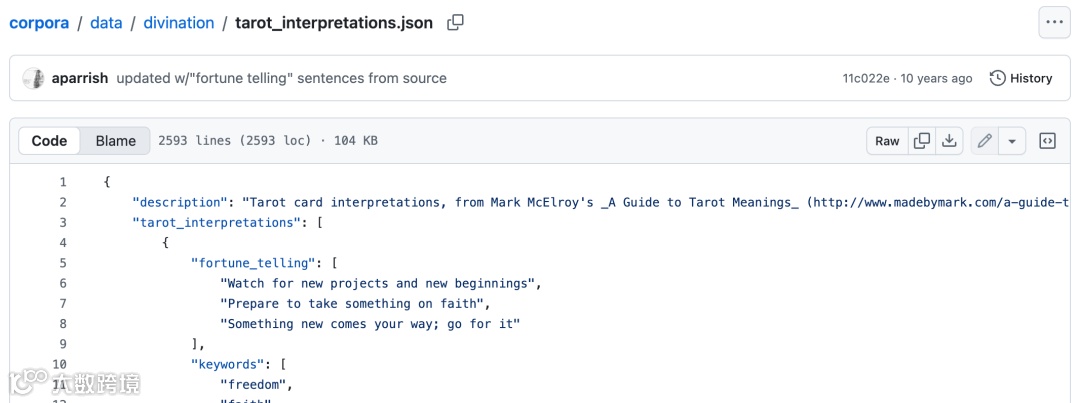Click aparrish's avatar image
Screen dimensions: 1080x403
33,78
